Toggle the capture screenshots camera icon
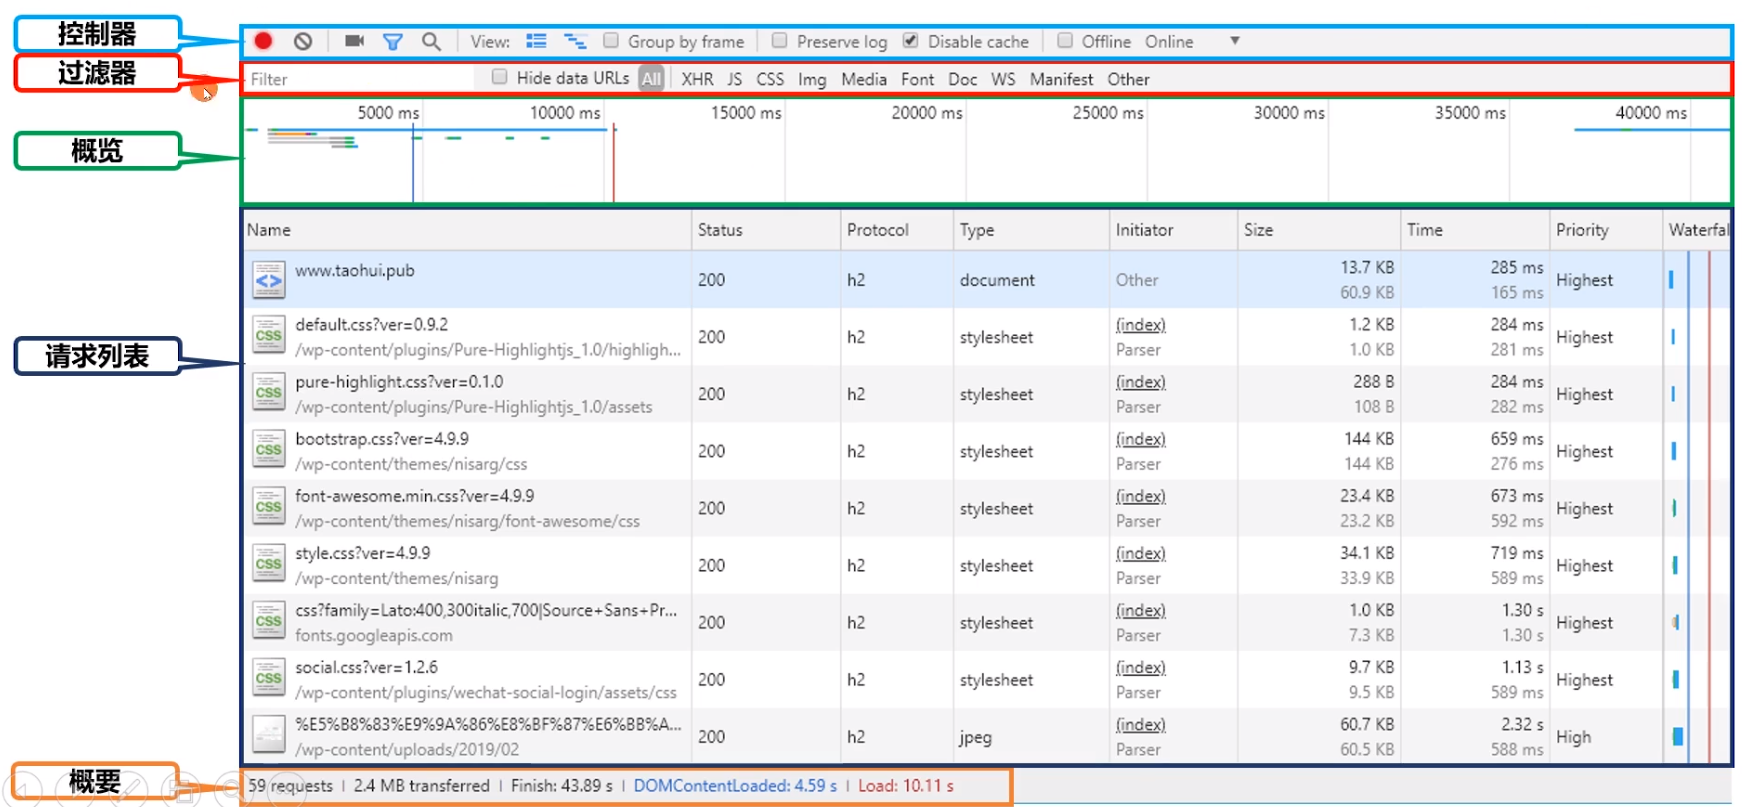The width and height of the screenshot is (1747, 807). (354, 41)
